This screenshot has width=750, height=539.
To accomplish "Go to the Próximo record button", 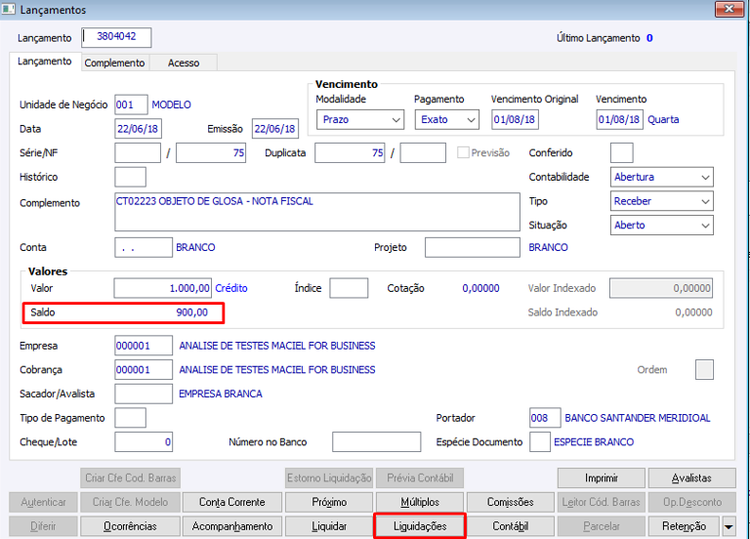I will click(x=329, y=502).
